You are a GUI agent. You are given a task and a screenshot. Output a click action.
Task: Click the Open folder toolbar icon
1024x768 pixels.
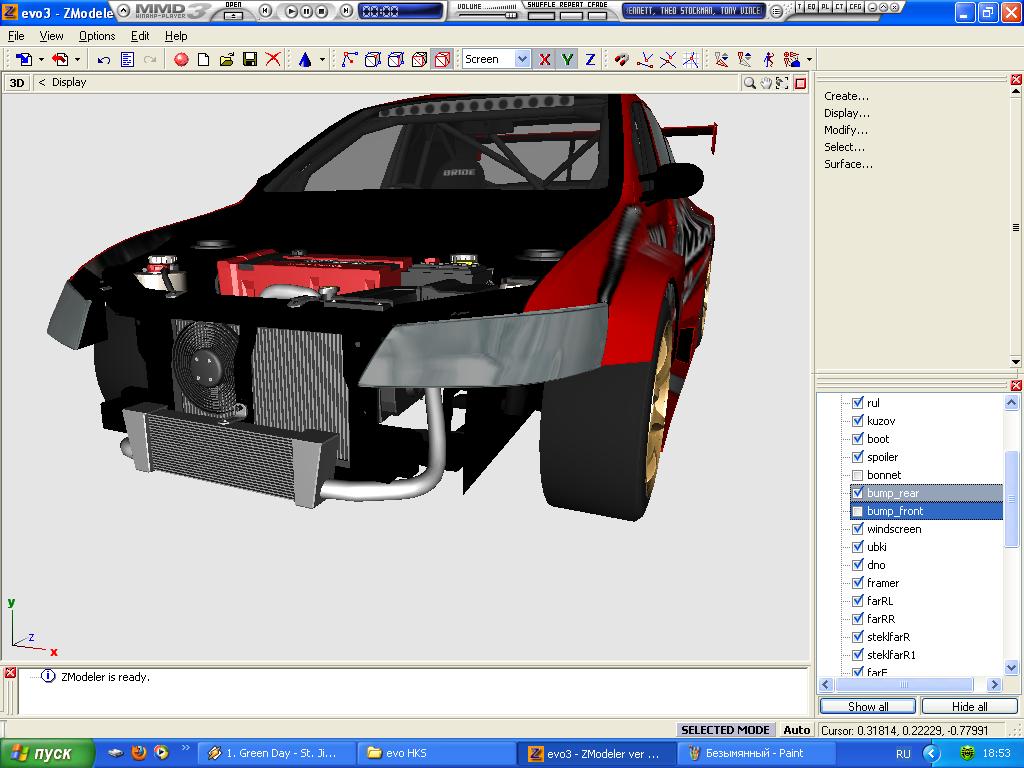[227, 60]
